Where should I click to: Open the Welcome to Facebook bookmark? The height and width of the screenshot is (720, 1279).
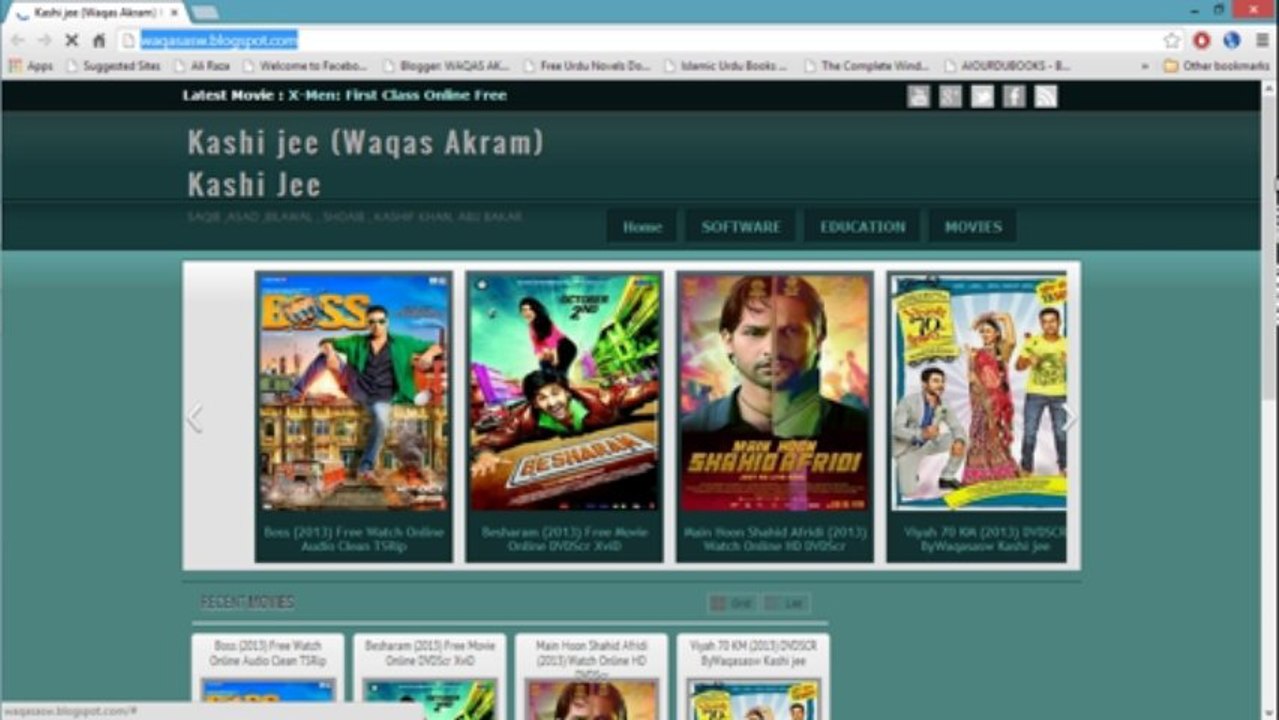point(304,66)
